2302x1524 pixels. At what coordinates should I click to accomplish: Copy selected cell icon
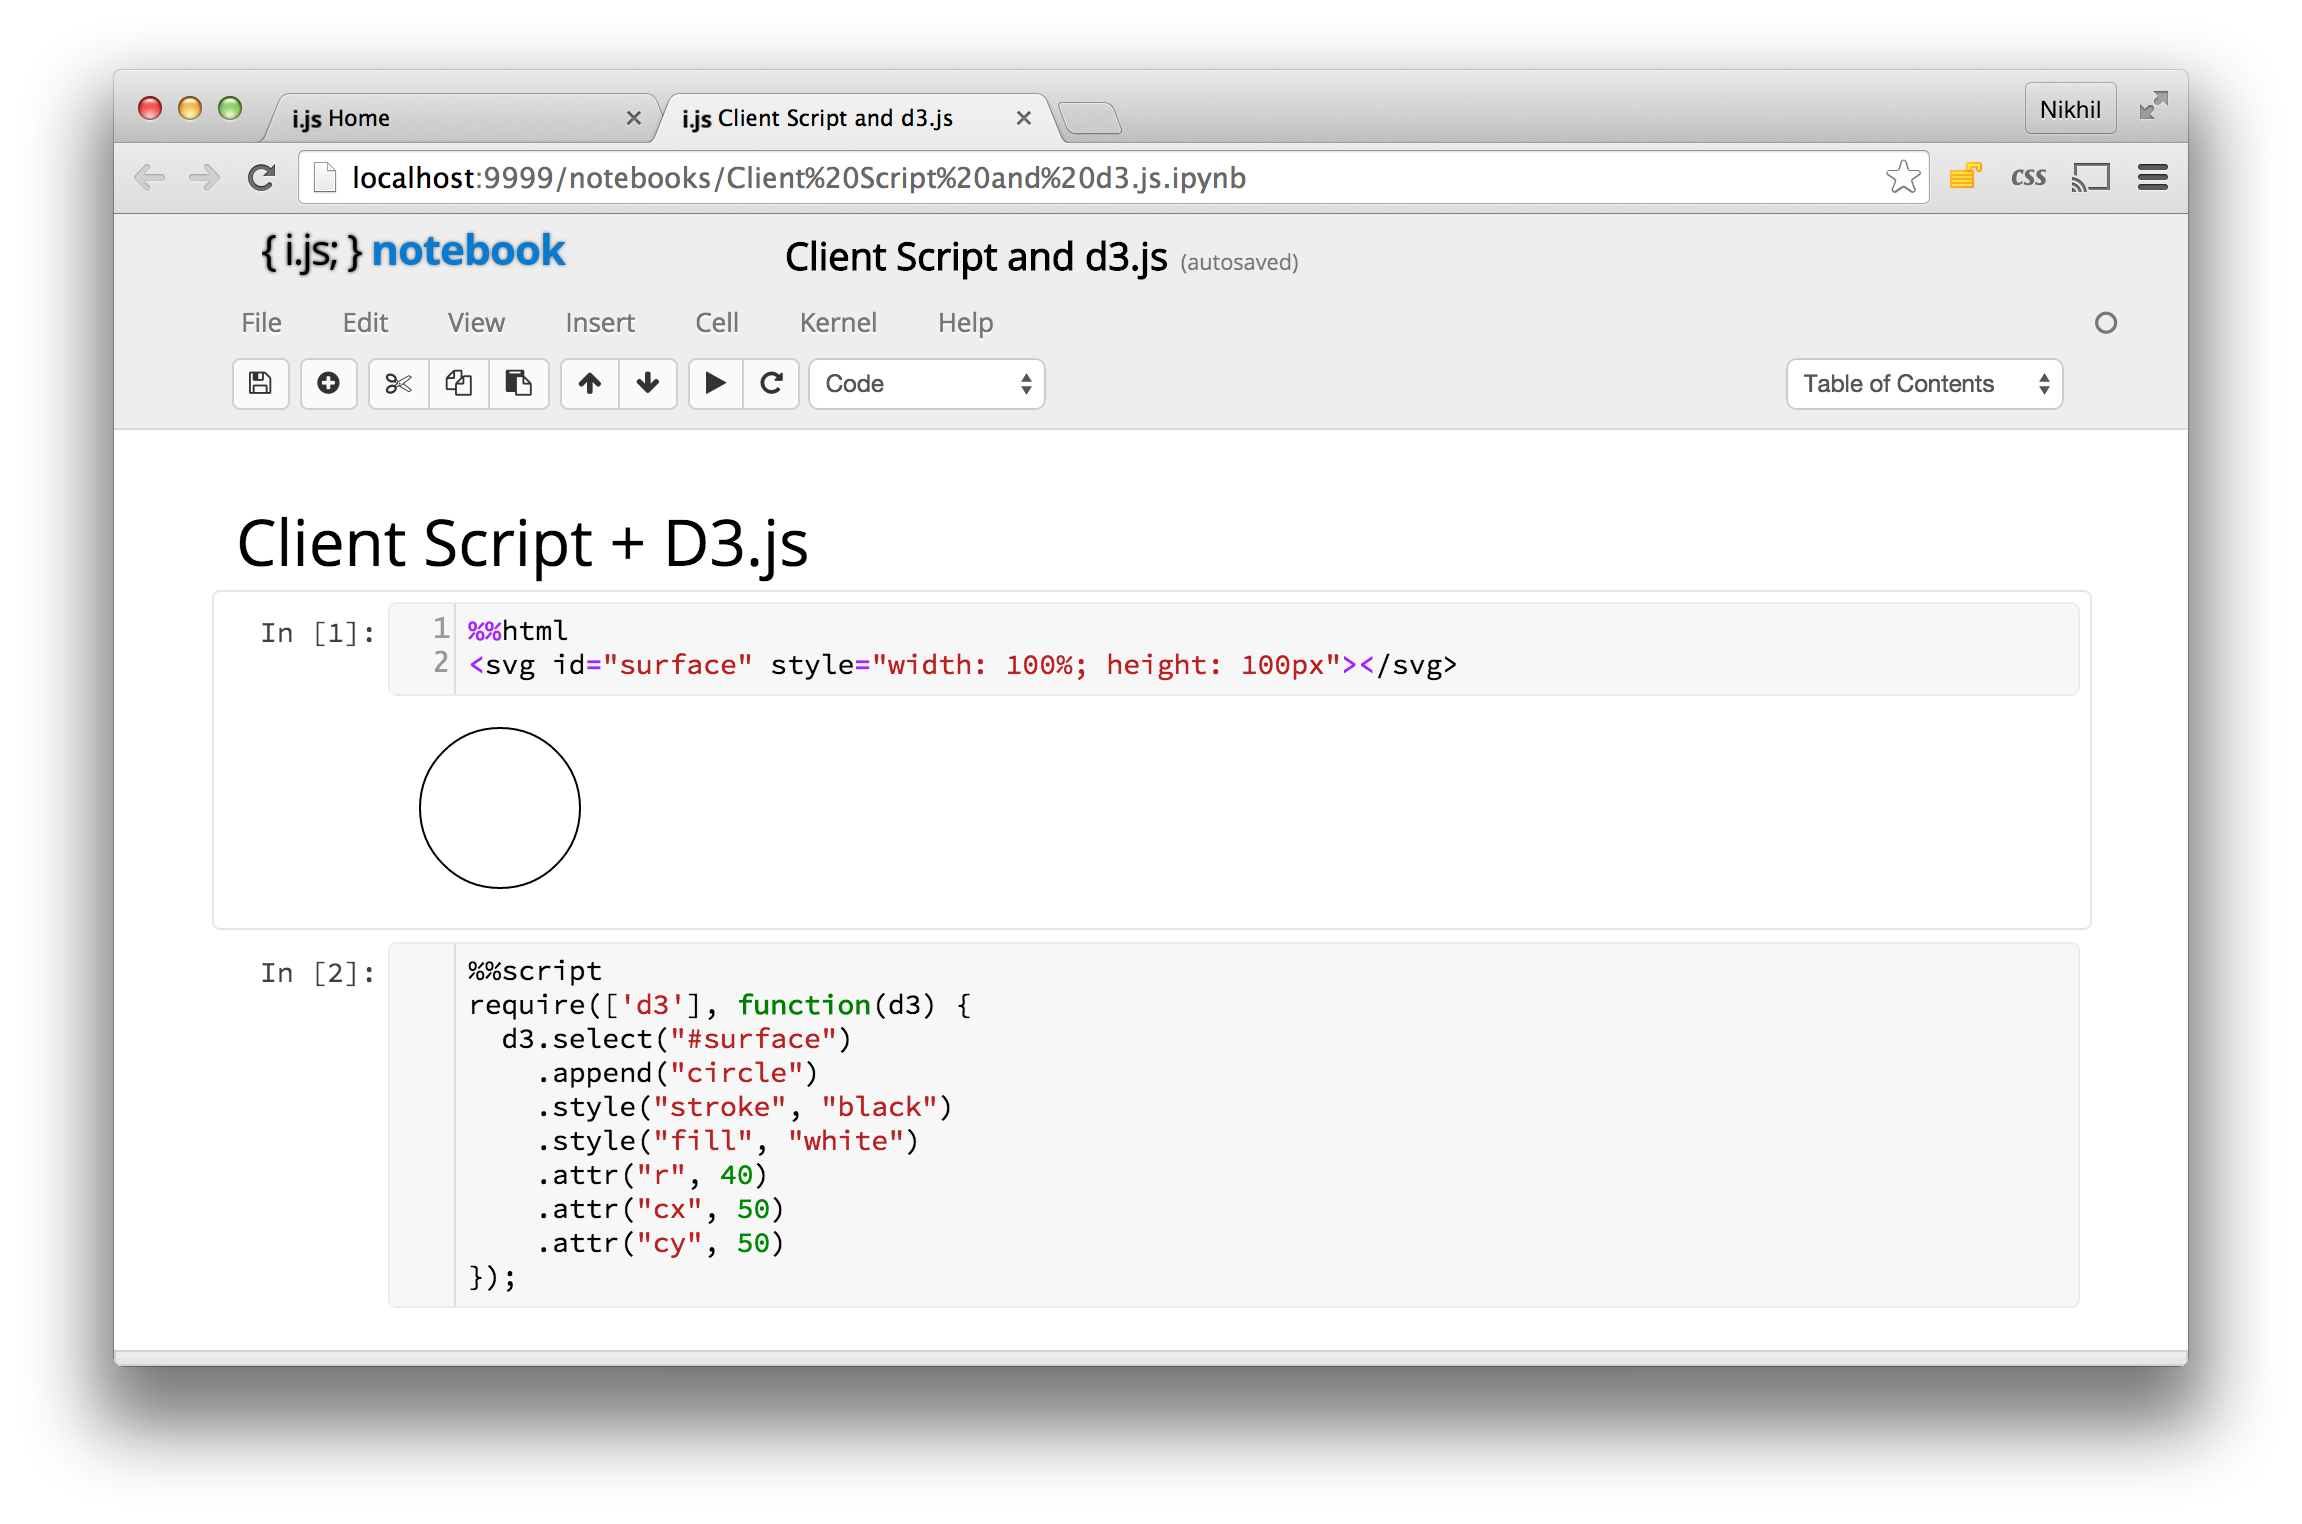pyautogui.click(x=458, y=384)
